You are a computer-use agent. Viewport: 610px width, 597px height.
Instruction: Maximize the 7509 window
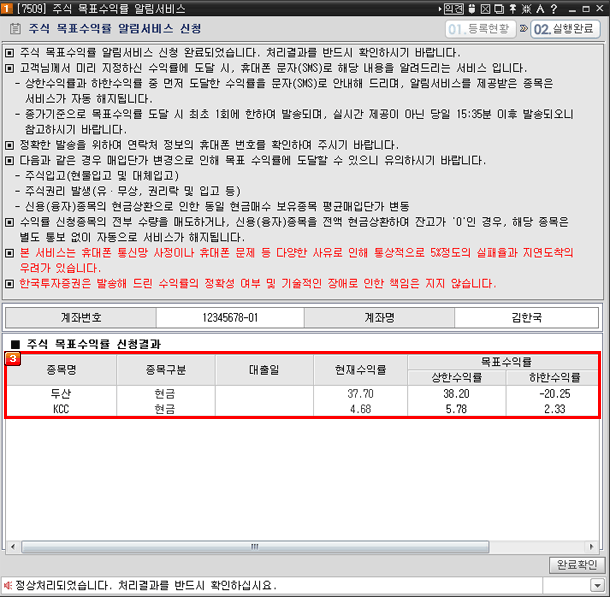(x=586, y=9)
